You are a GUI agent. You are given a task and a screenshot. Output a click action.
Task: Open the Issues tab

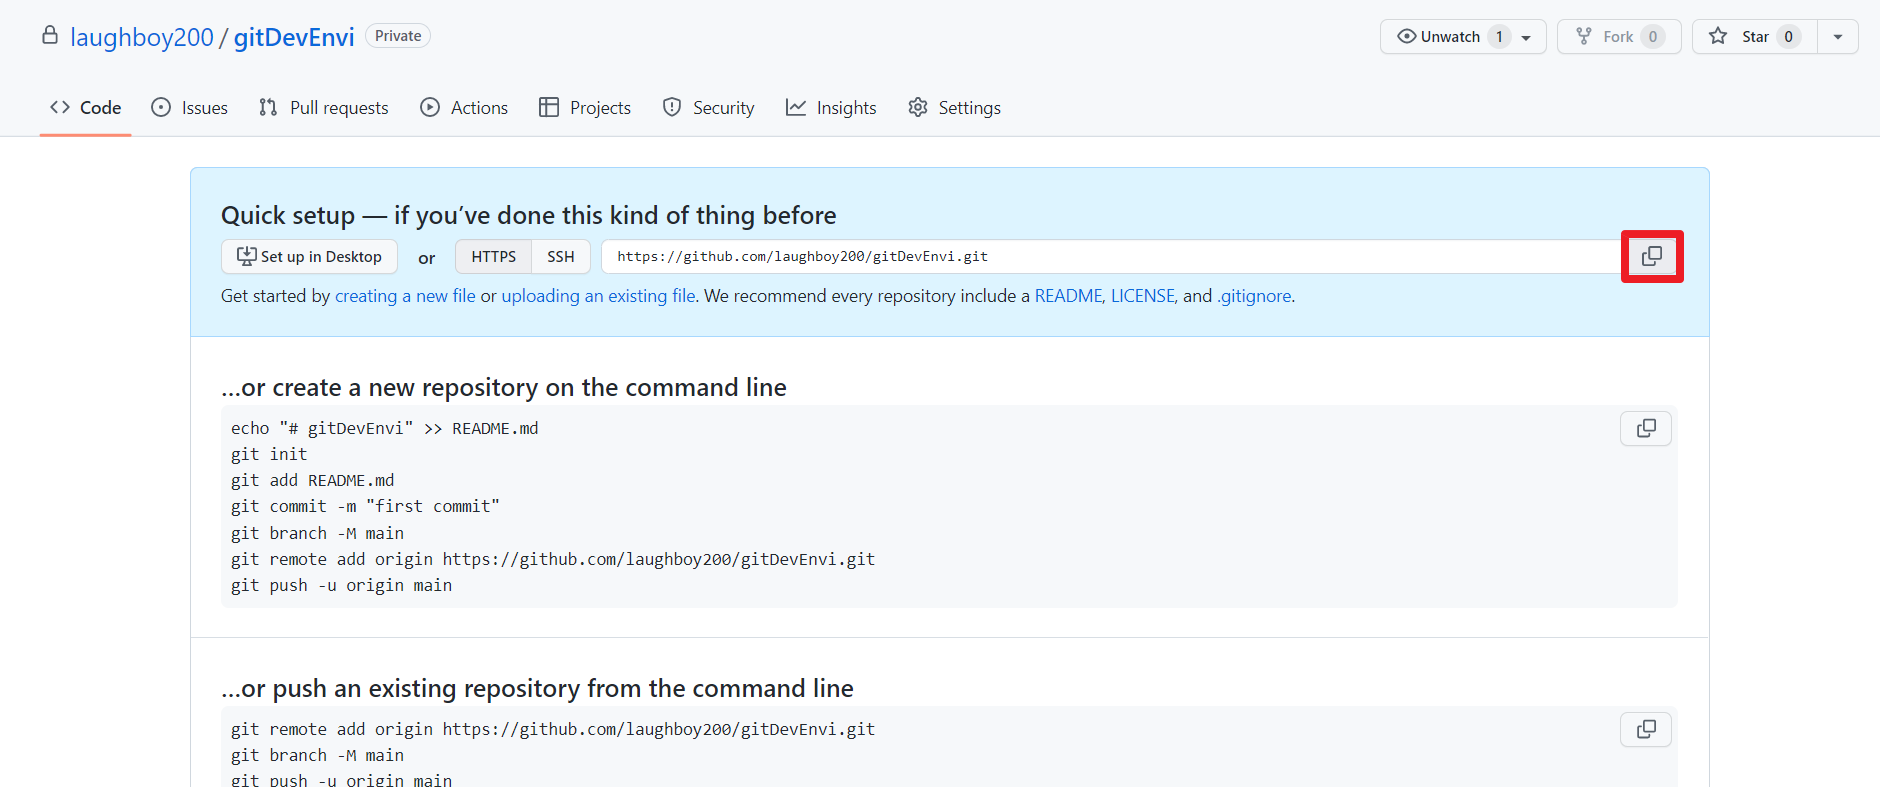pyautogui.click(x=189, y=107)
